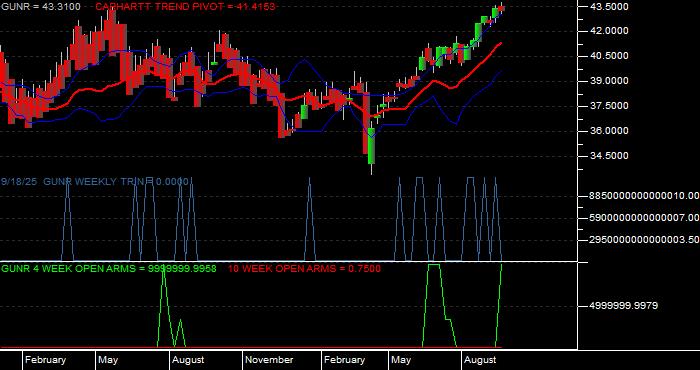
Task: Click the GUNR = 43.3100 price label
Action: [41, 6]
